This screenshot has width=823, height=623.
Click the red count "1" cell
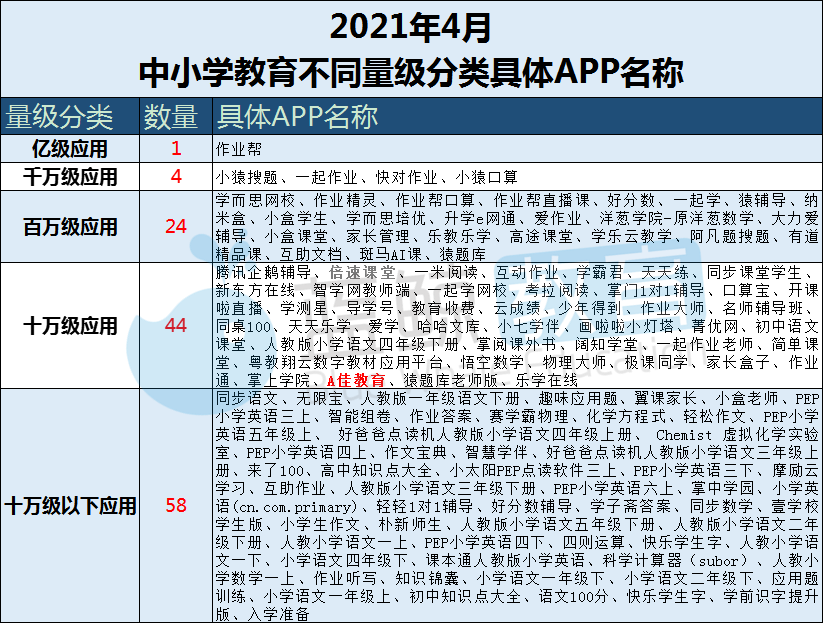(176, 150)
